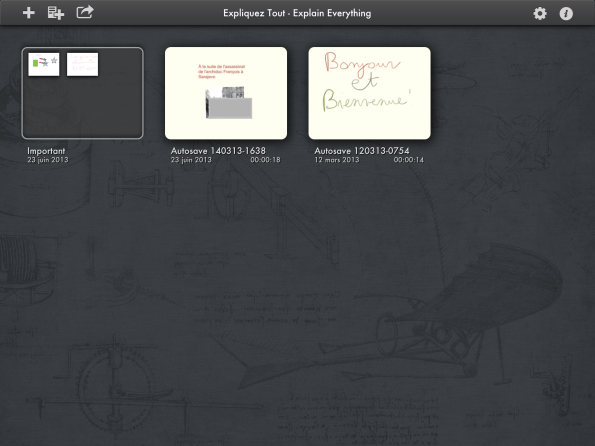Viewport: 595px width, 446px height.
Task: Click the 12 mars 2013 date label
Action: tap(337, 160)
